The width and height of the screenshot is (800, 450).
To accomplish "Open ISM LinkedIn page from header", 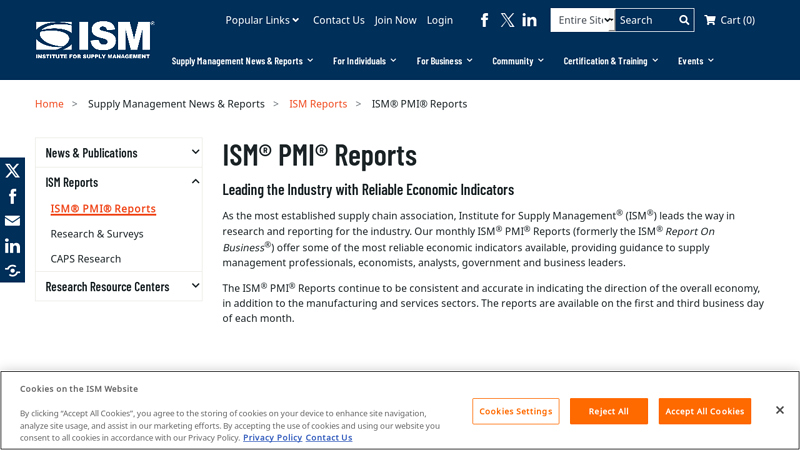I will click(x=529, y=20).
